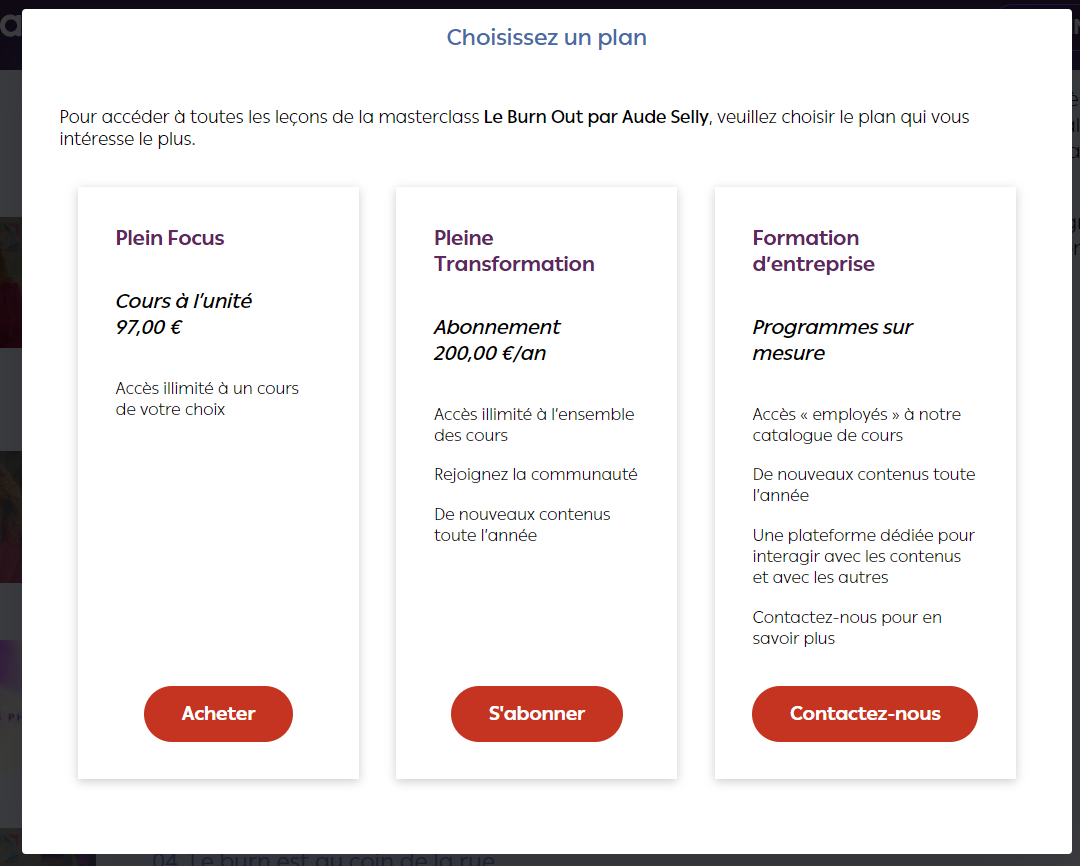Select the Plein Focus plan title

(170, 238)
